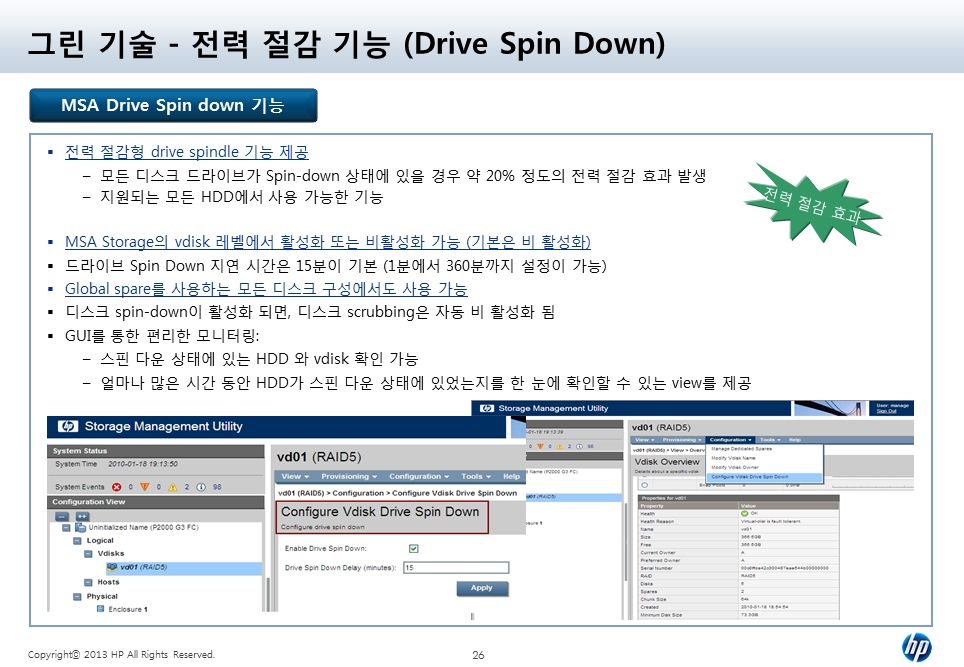
Task: Click the Drive Spin Down Delay minutes field
Action: (x=456, y=567)
